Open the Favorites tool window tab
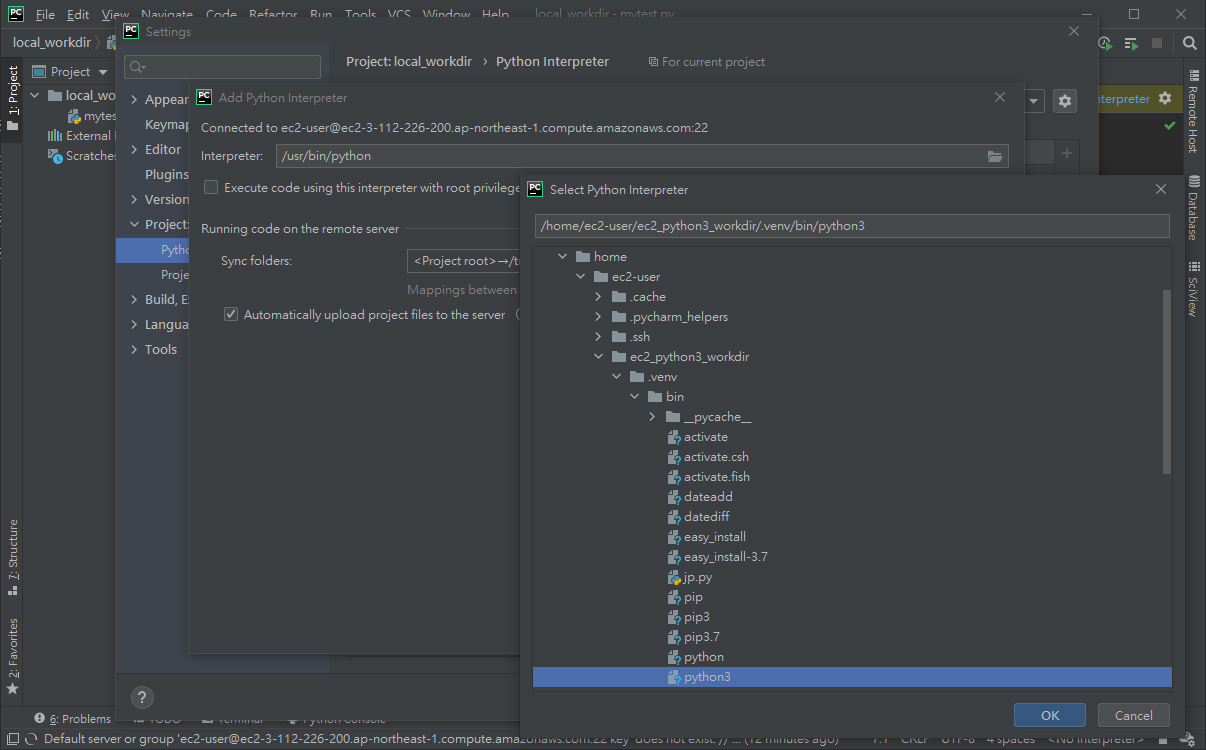Viewport: 1206px width, 750px height. [12, 656]
